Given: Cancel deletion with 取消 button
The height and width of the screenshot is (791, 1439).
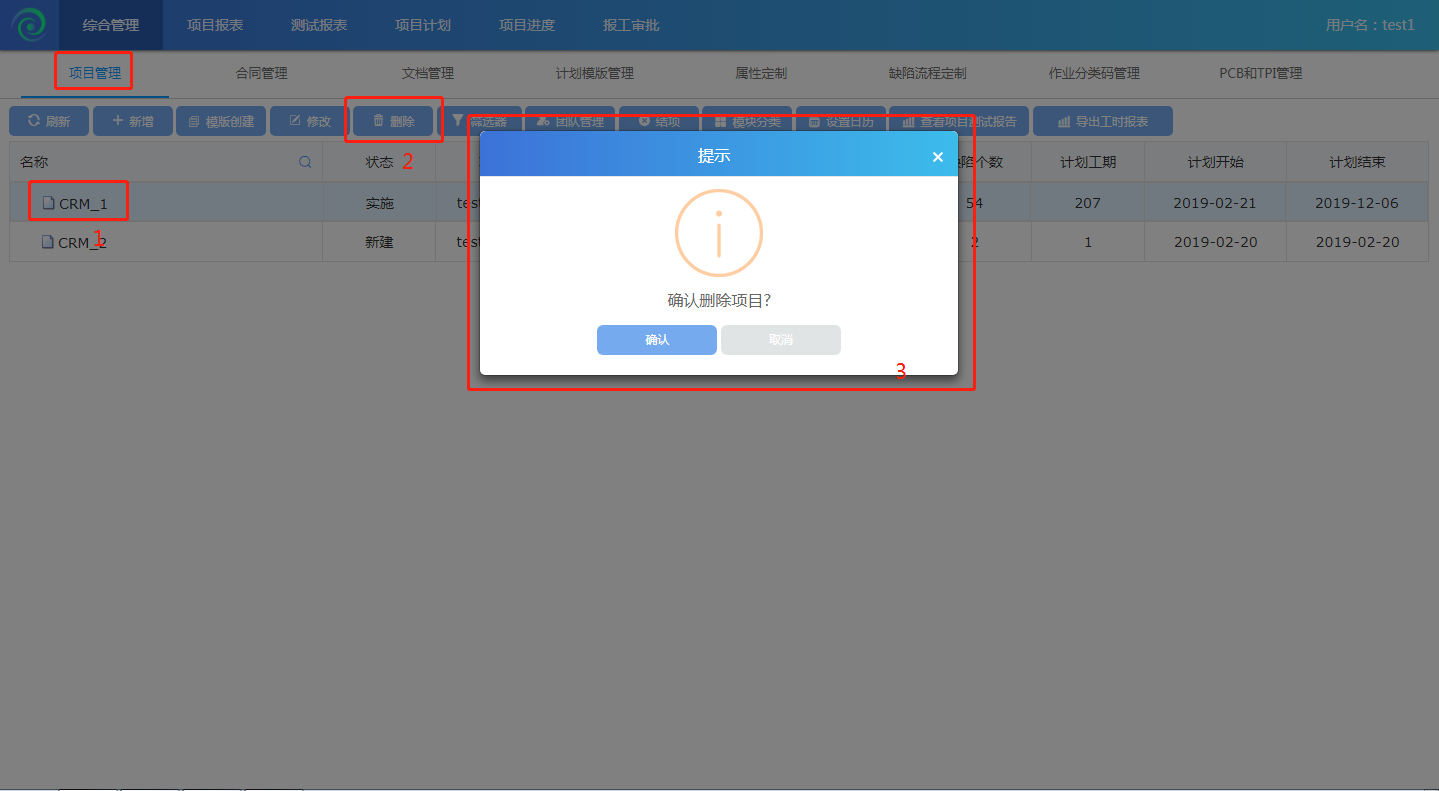Looking at the screenshot, I should pos(780,340).
